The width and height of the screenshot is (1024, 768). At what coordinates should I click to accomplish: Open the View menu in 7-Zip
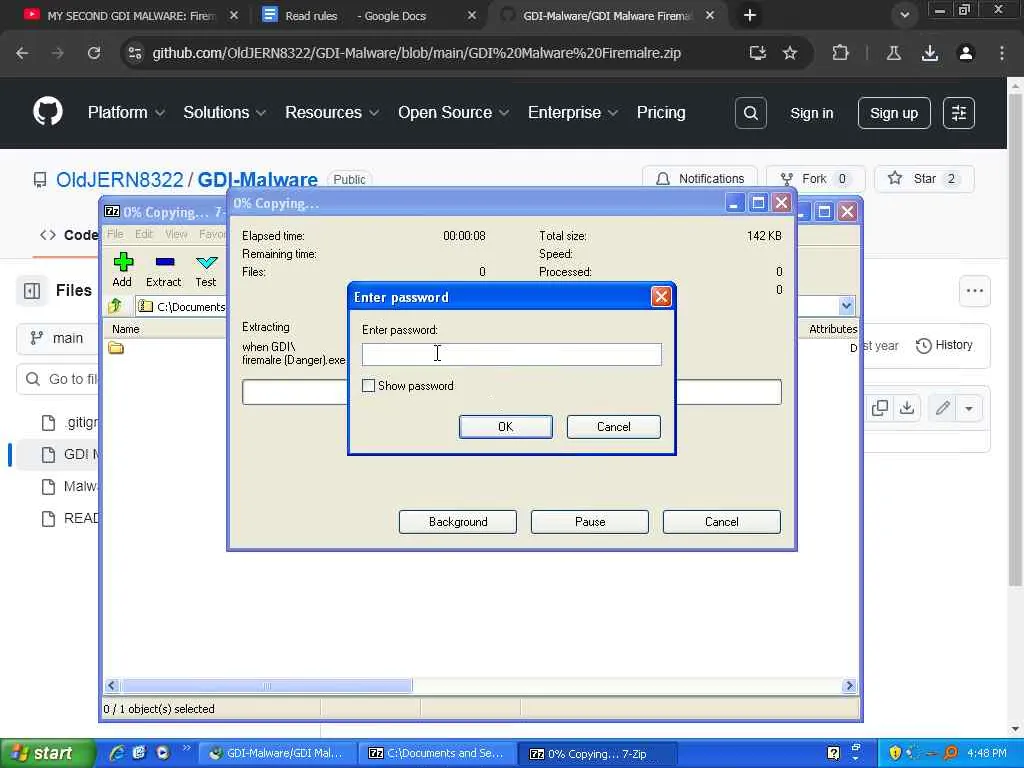point(176,234)
